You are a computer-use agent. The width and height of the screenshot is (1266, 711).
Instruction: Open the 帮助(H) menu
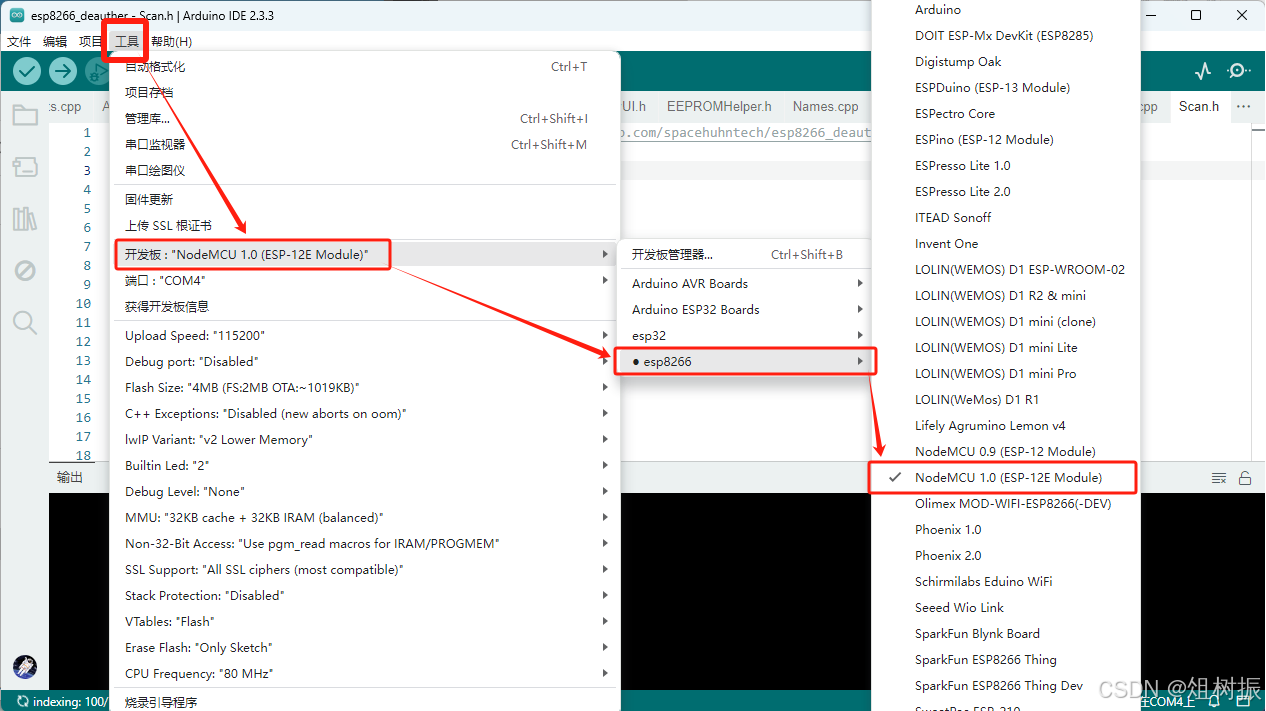coord(171,41)
